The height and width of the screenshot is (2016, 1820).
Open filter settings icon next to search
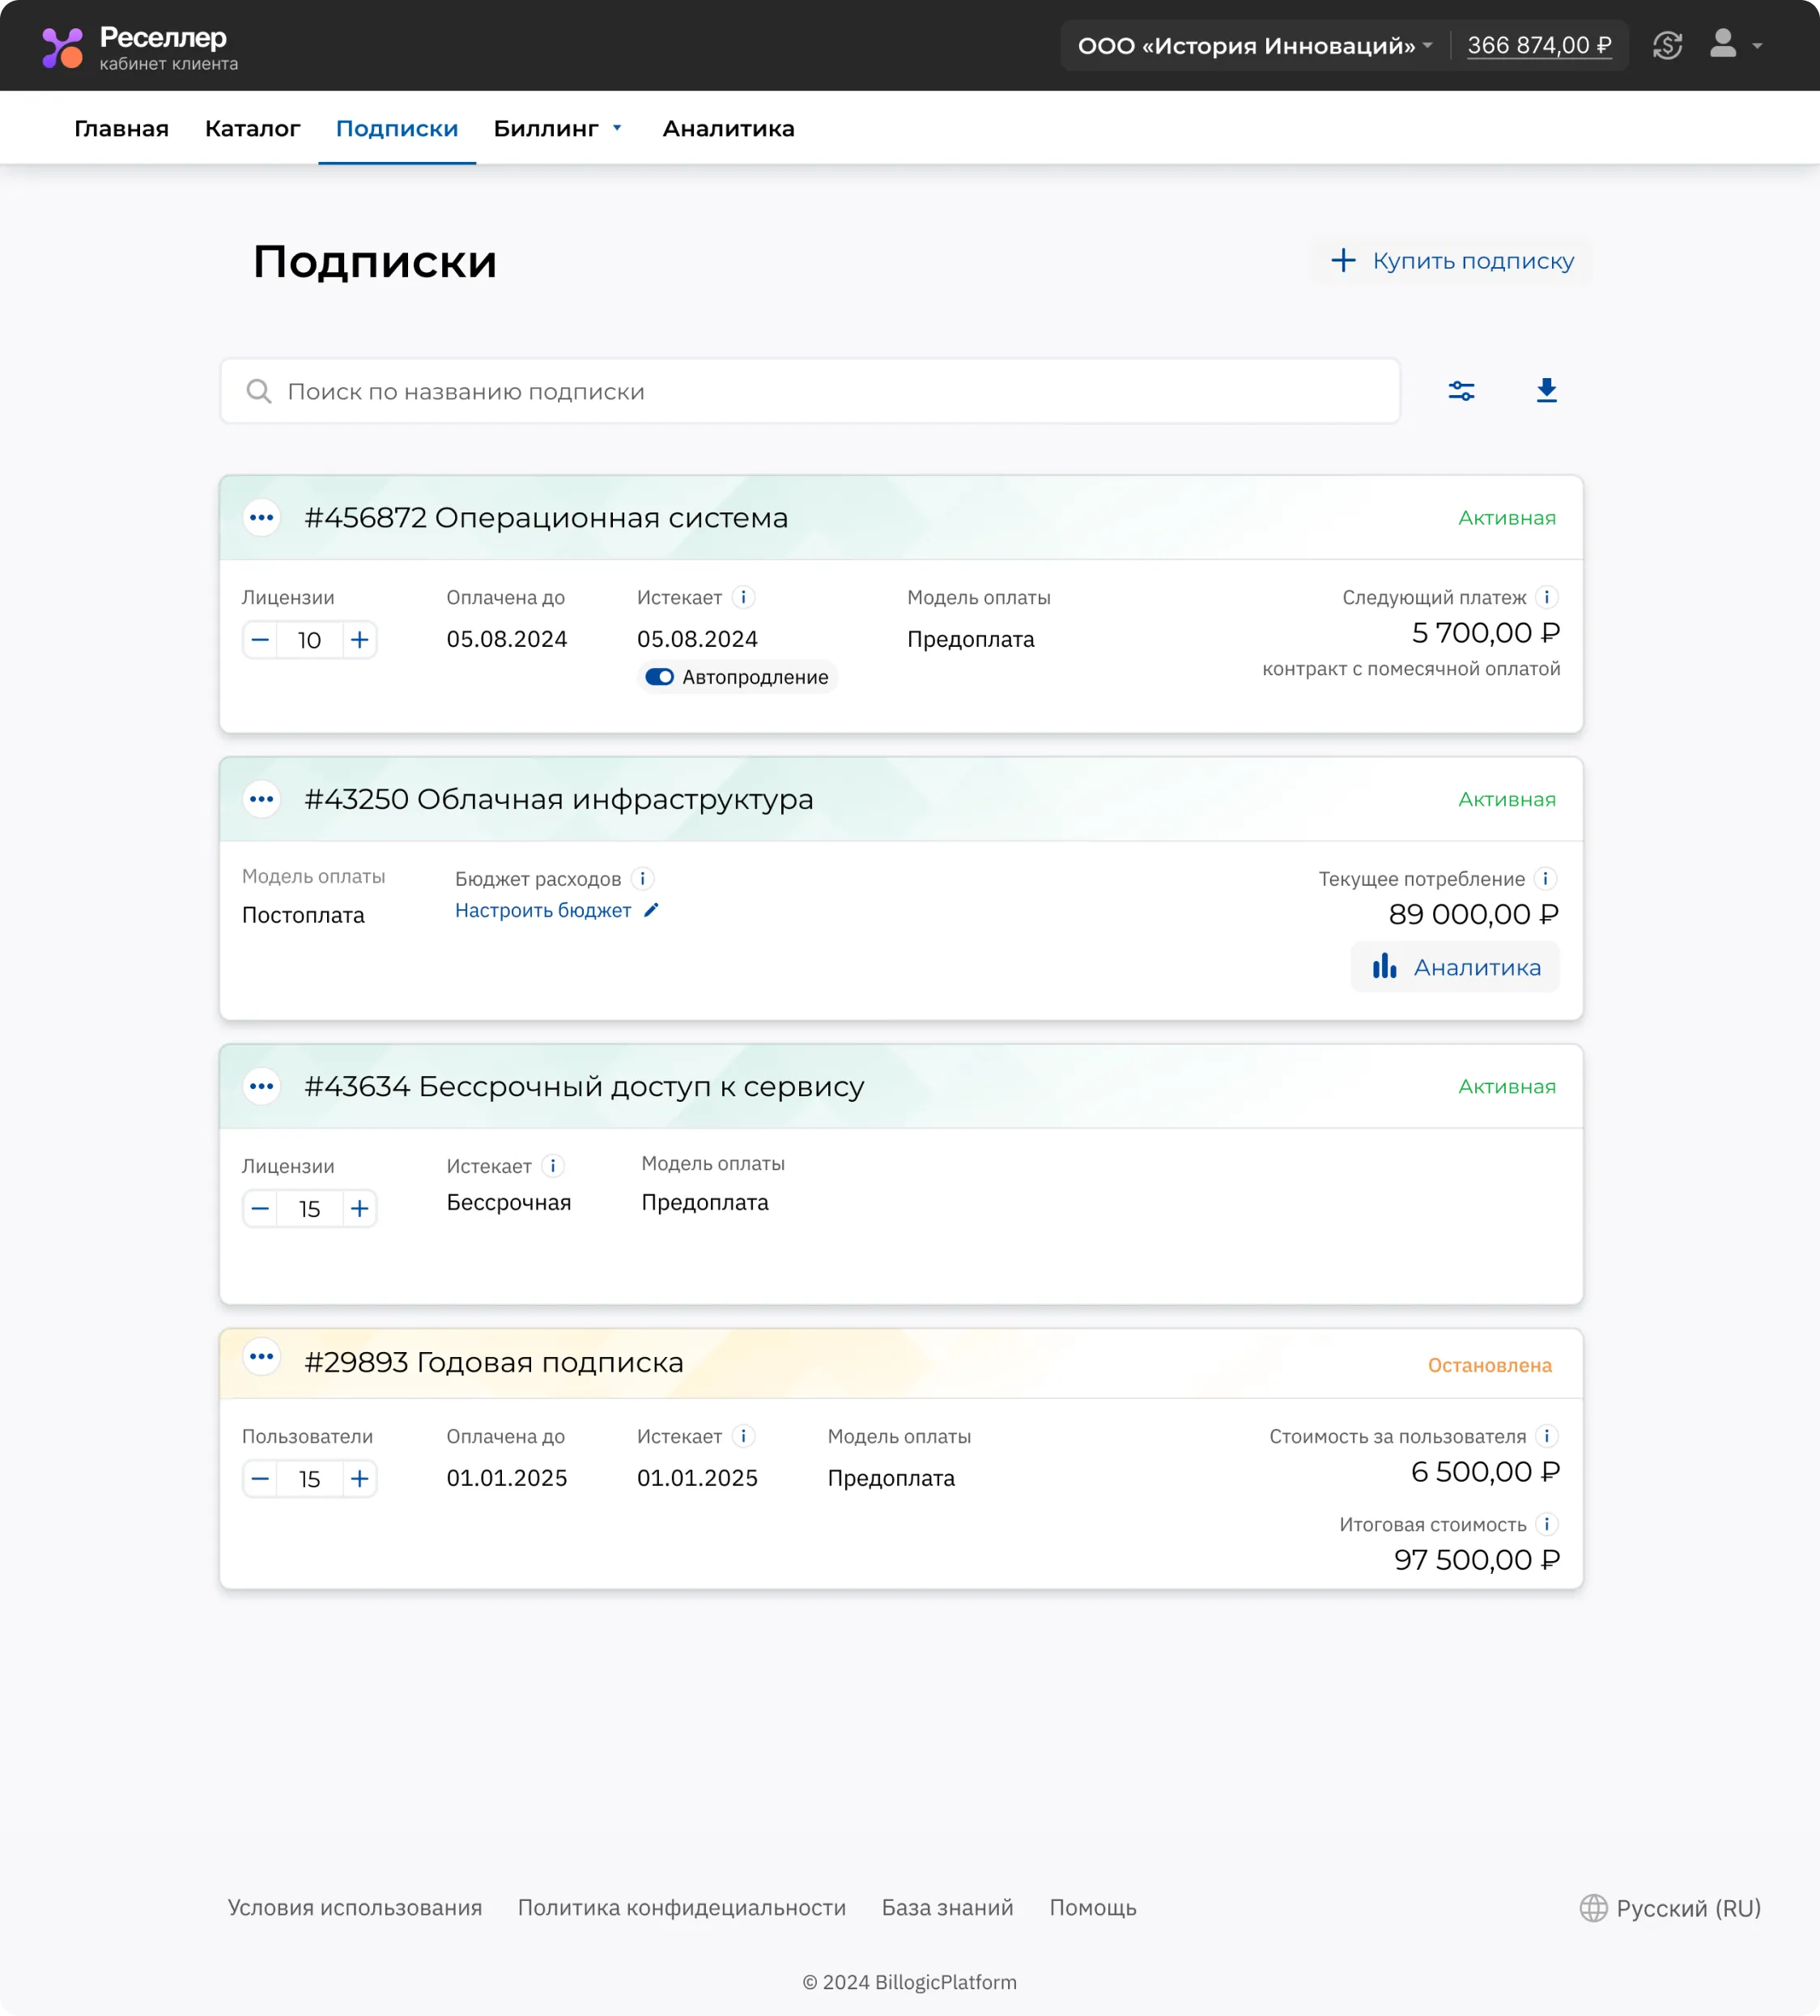(x=1461, y=391)
